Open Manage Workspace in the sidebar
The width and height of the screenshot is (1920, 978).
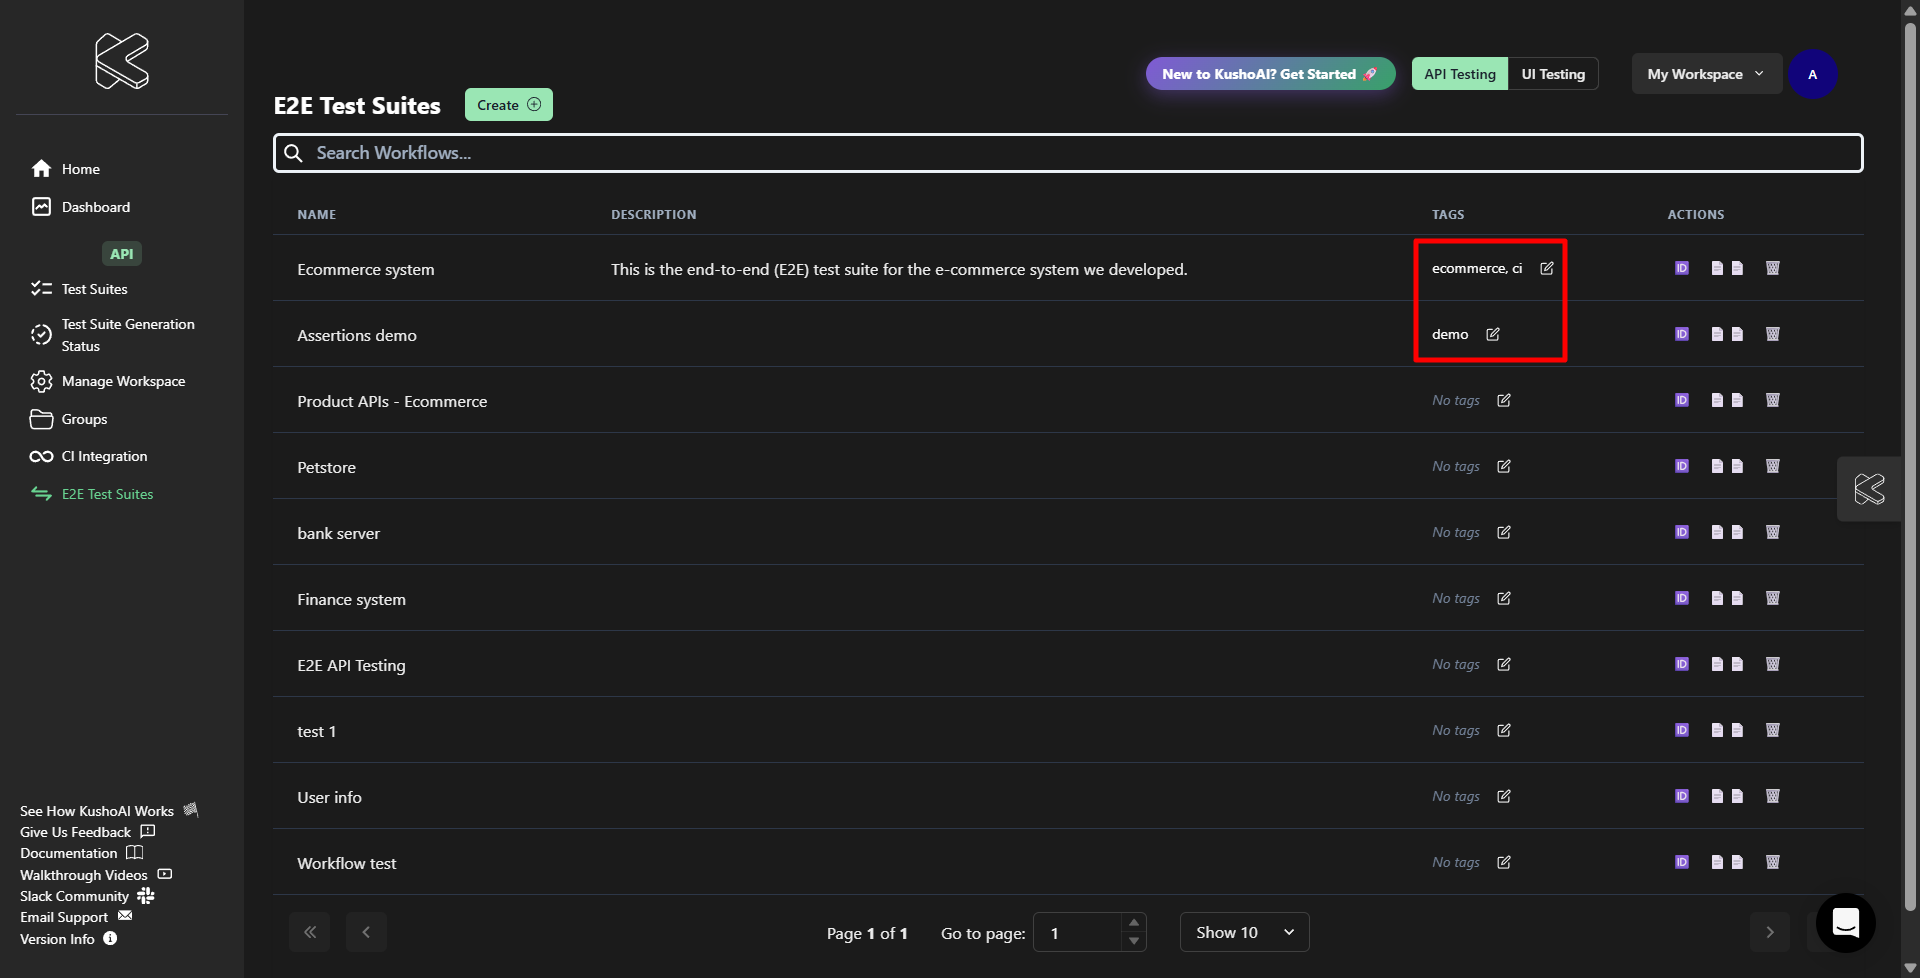(x=123, y=381)
